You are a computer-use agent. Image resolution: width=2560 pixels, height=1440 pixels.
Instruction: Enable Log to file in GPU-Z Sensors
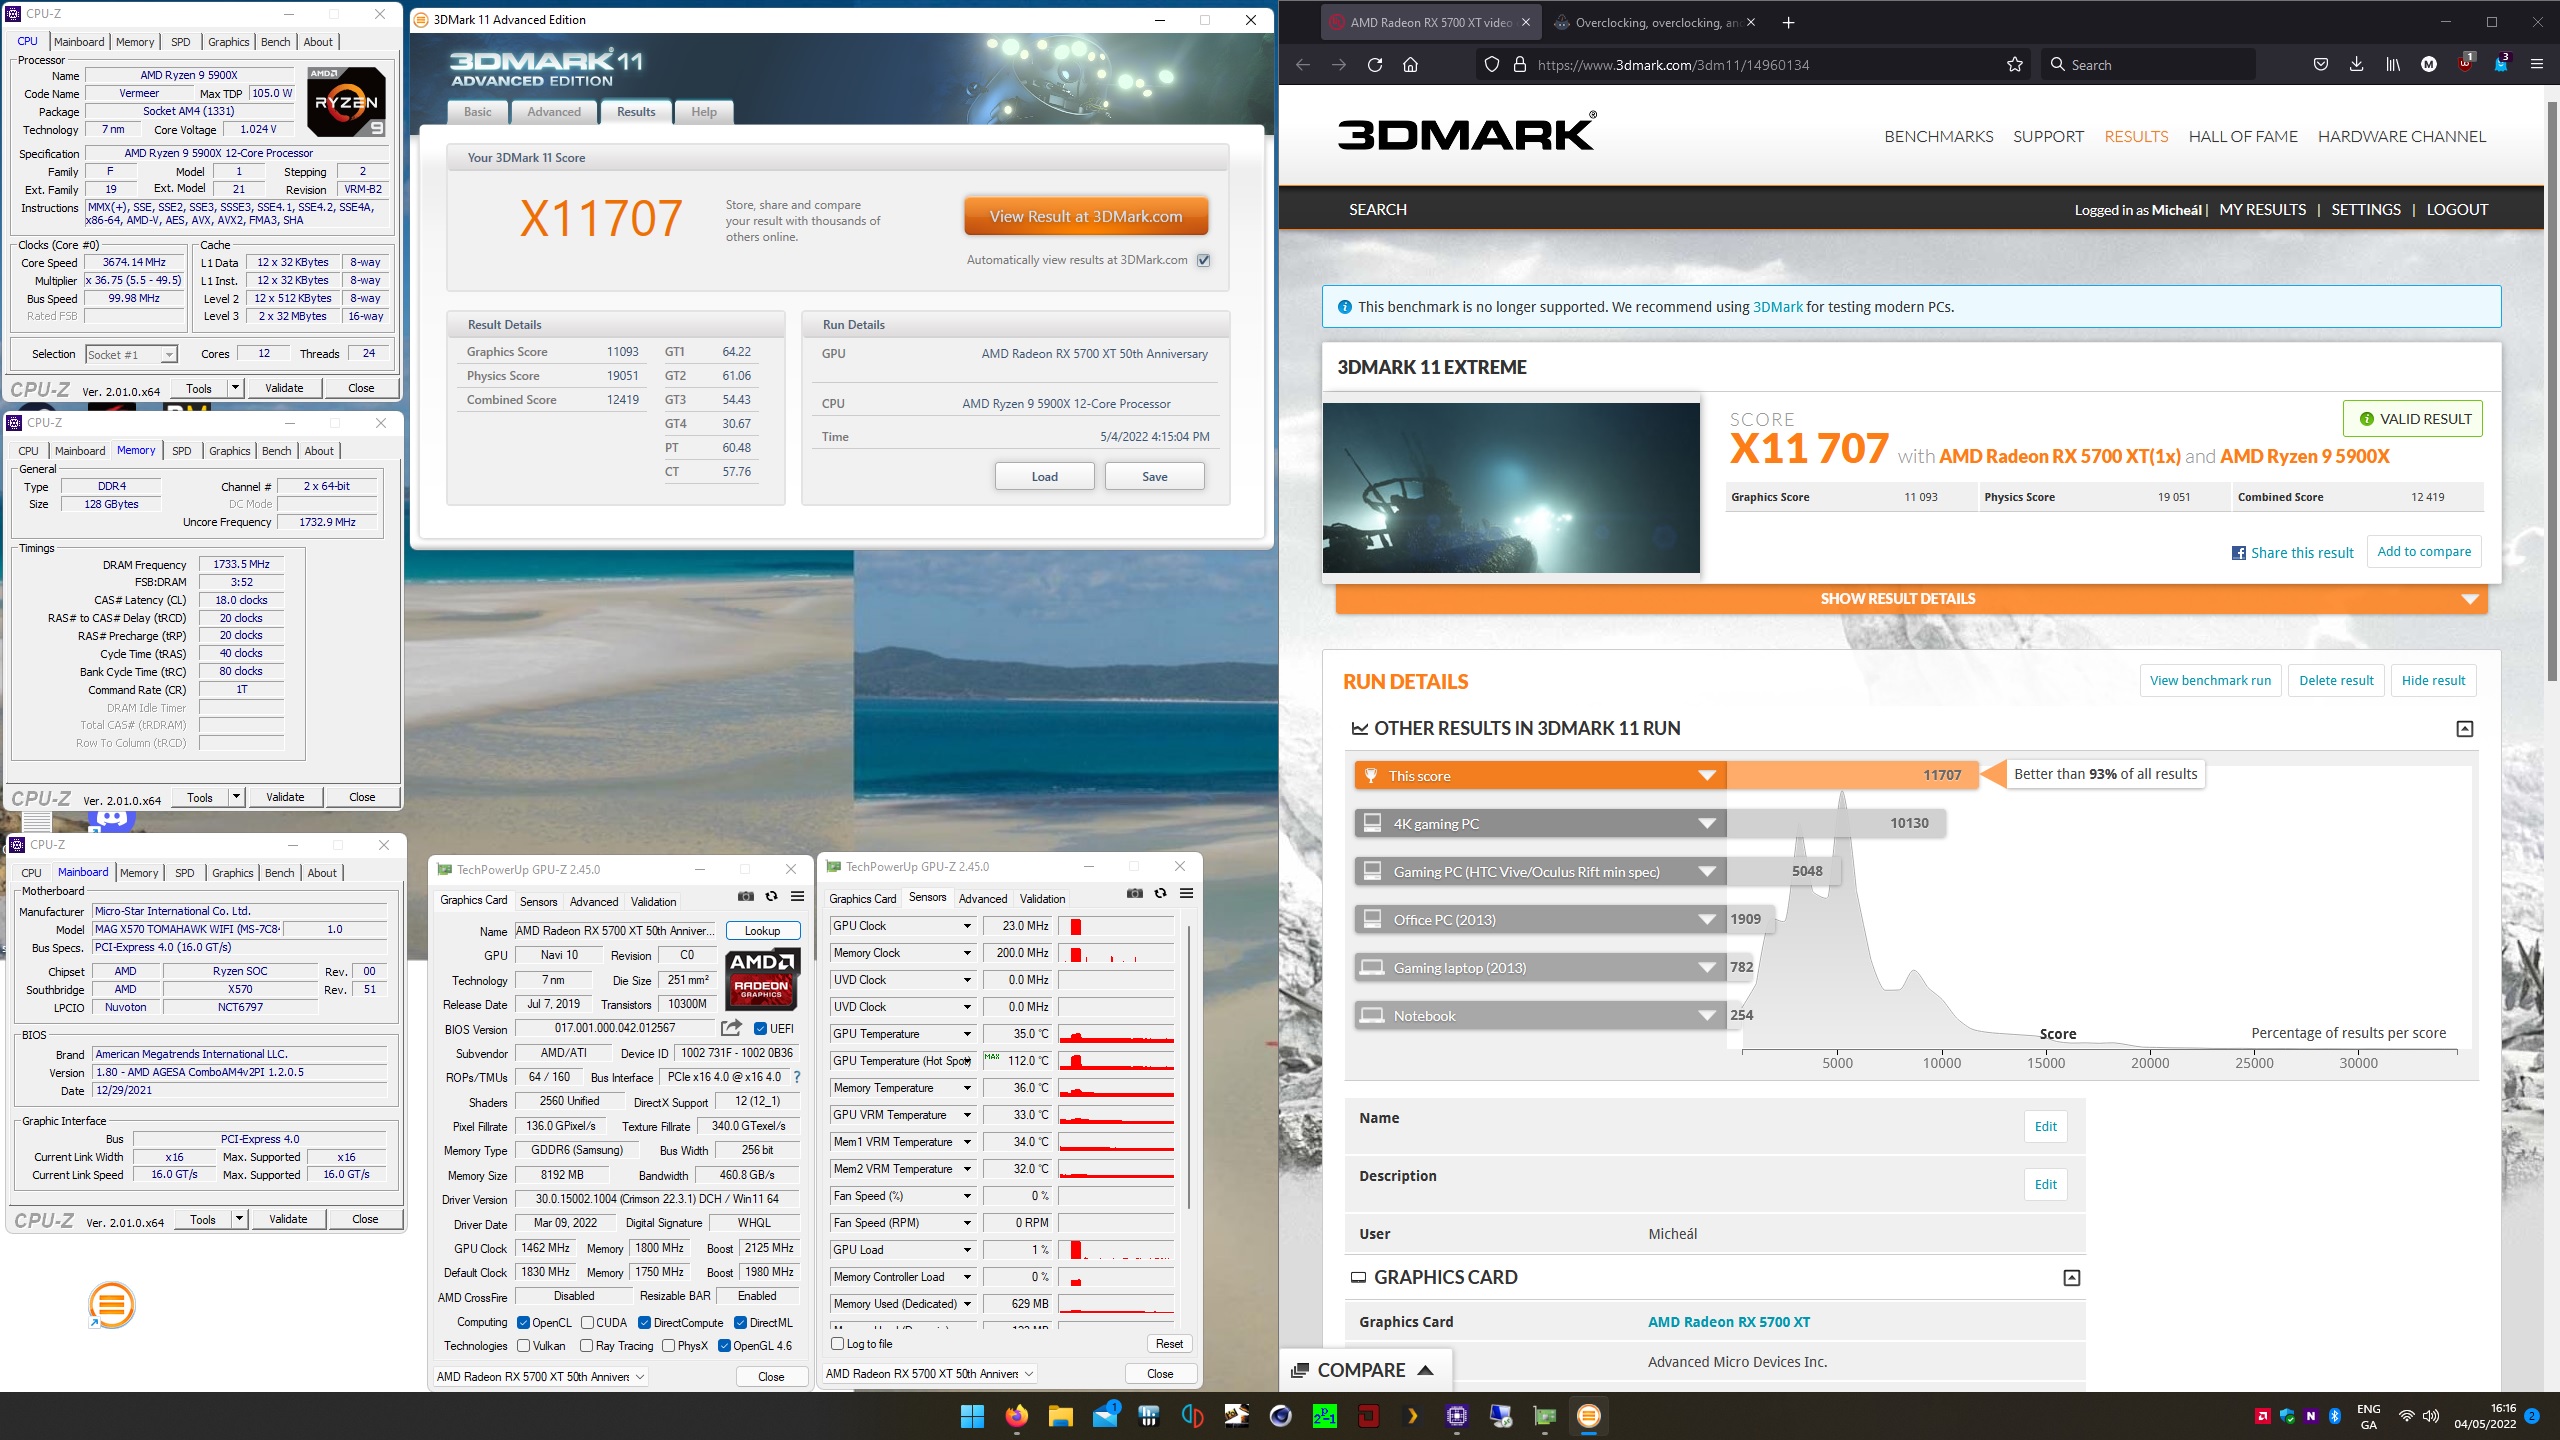pos(838,1344)
